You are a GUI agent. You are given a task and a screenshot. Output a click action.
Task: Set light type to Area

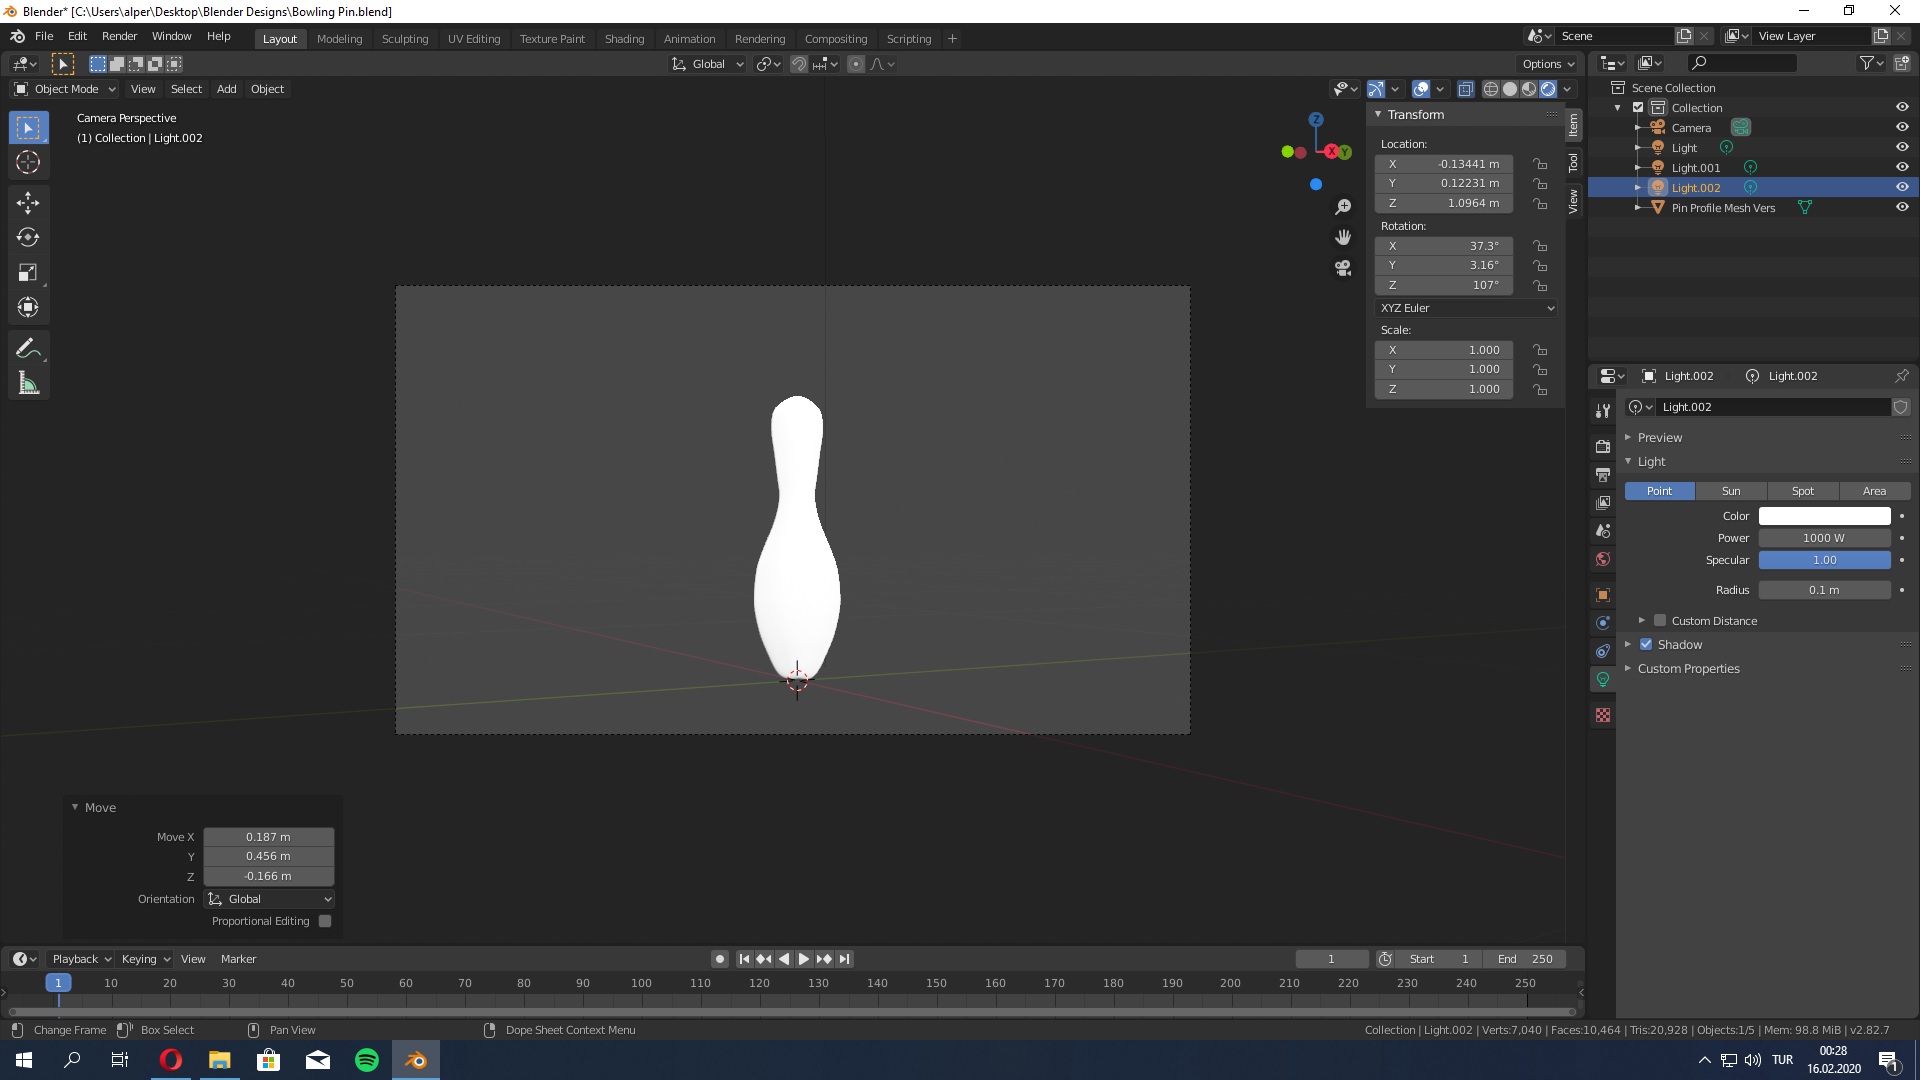[1875, 491]
